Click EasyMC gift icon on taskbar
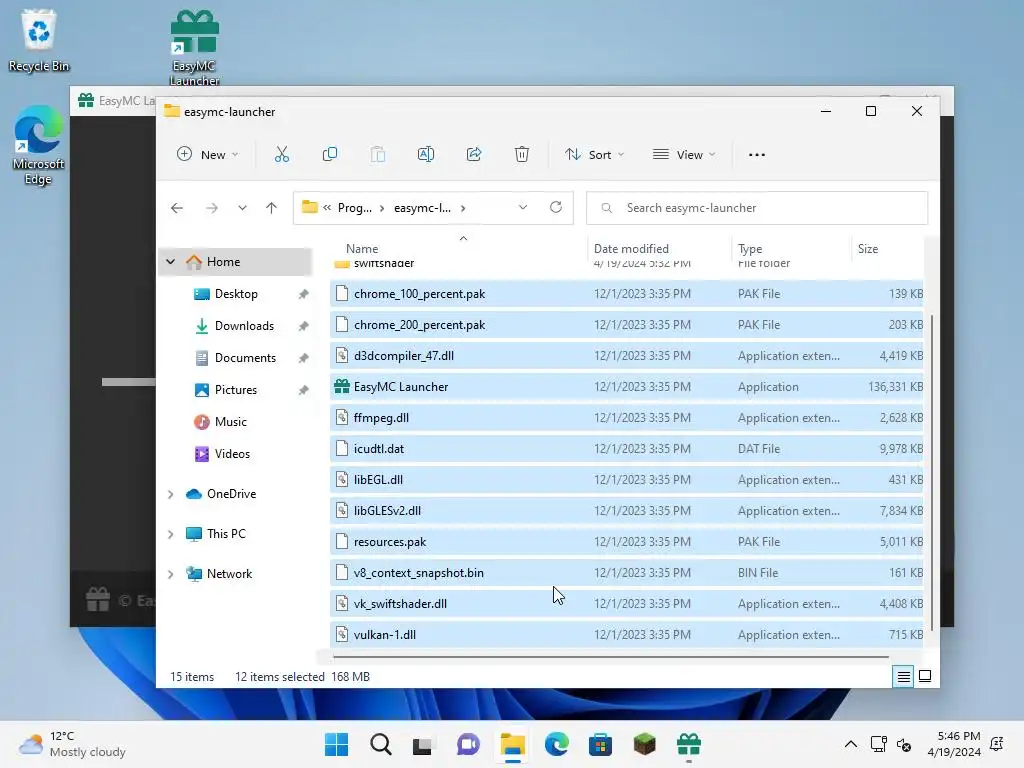This screenshot has height=768, width=1024. 689,744
